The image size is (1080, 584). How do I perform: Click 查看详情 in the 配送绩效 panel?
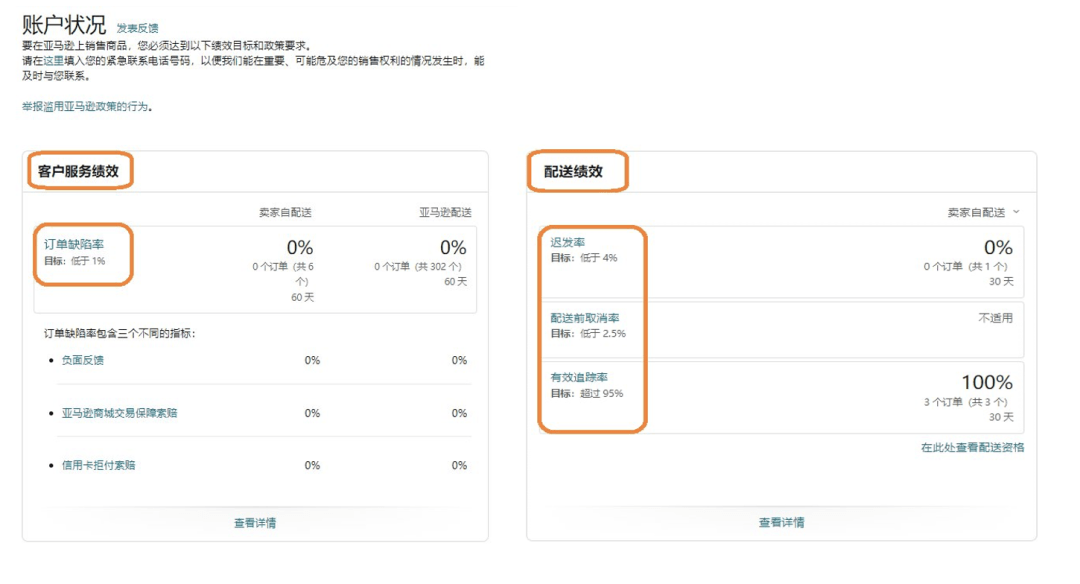[x=781, y=522]
